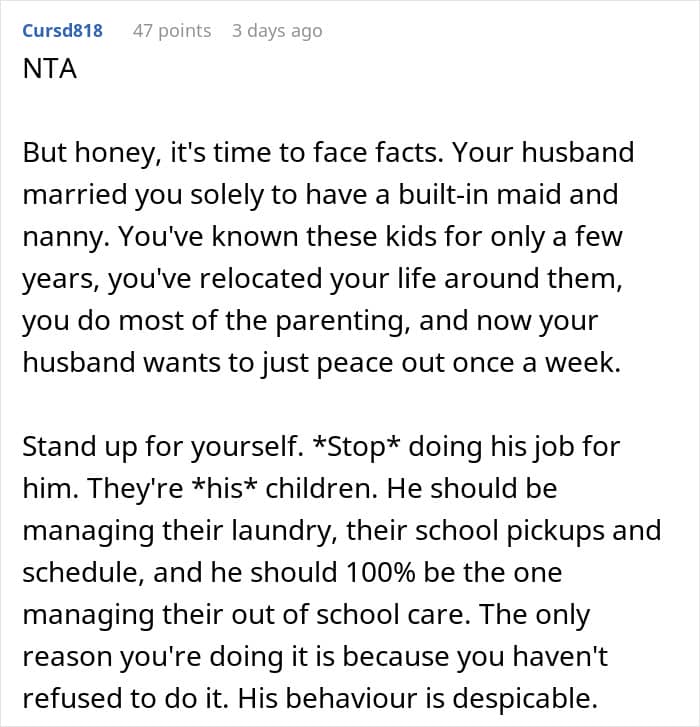Click the emphasized word *his*
Viewport: 700px width, 727px height.
coord(224,489)
